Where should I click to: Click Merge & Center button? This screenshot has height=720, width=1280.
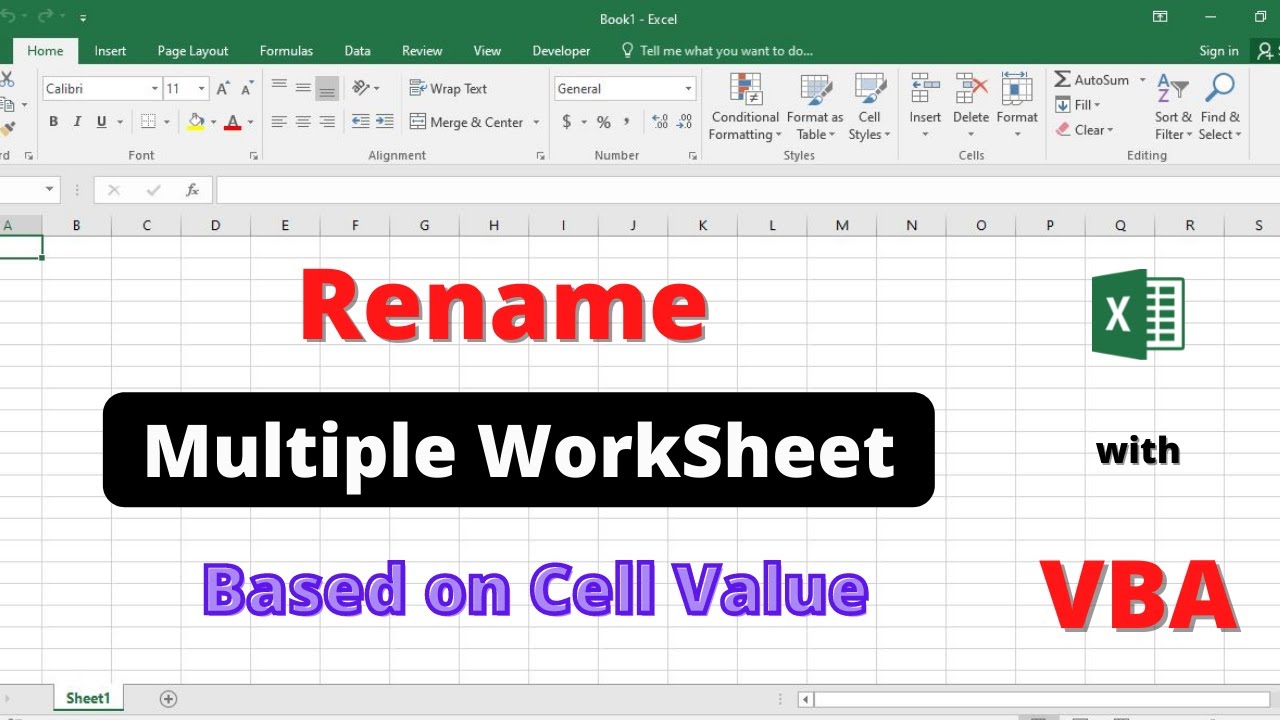(466, 122)
